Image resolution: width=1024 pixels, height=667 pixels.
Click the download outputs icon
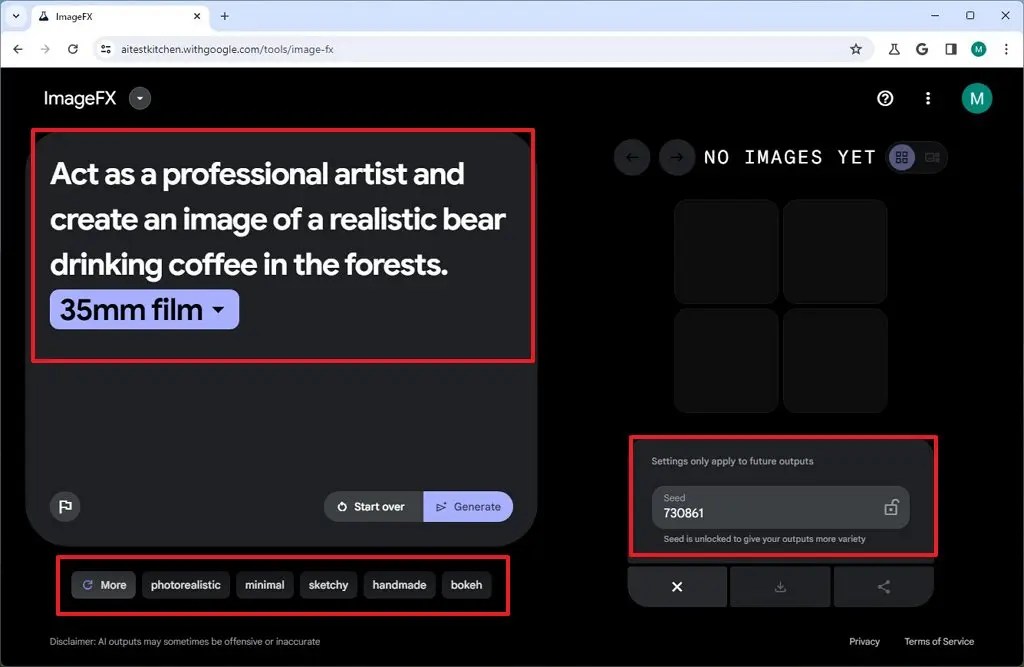[780, 586]
